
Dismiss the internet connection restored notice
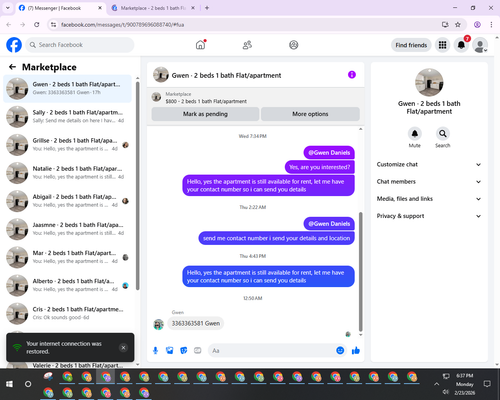[123, 348]
